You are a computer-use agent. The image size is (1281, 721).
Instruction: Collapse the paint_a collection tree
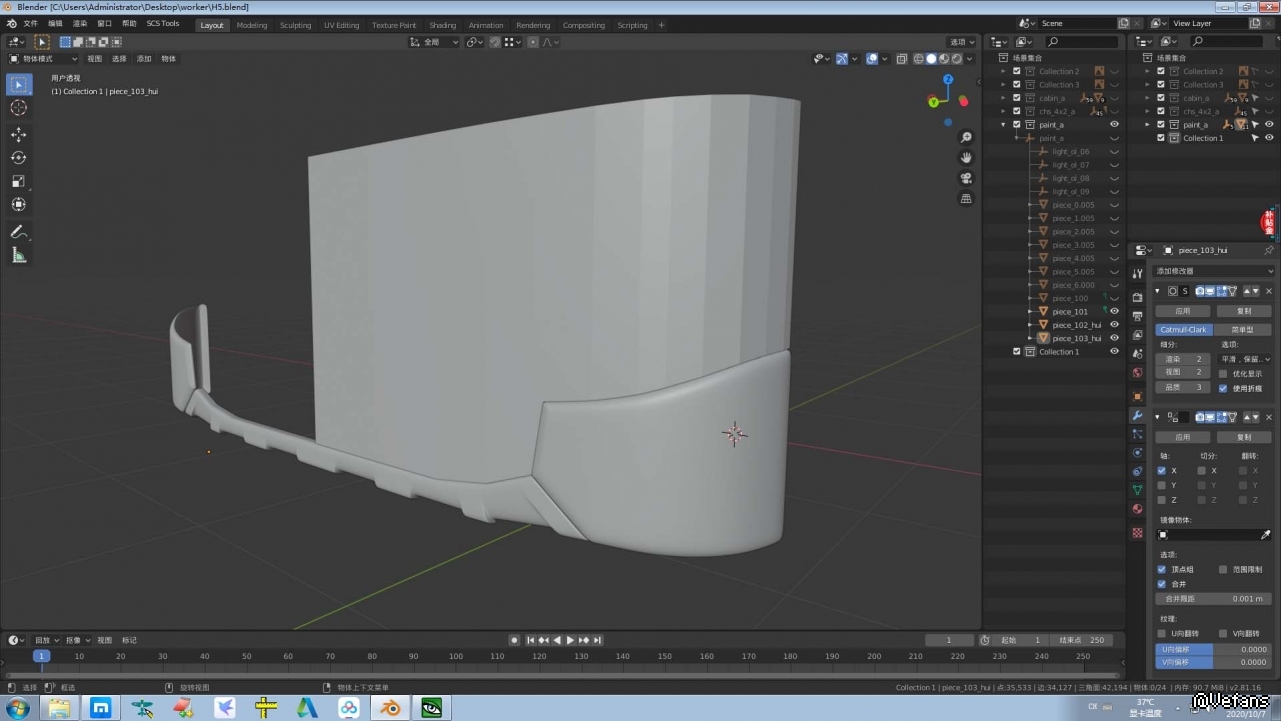click(1004, 125)
